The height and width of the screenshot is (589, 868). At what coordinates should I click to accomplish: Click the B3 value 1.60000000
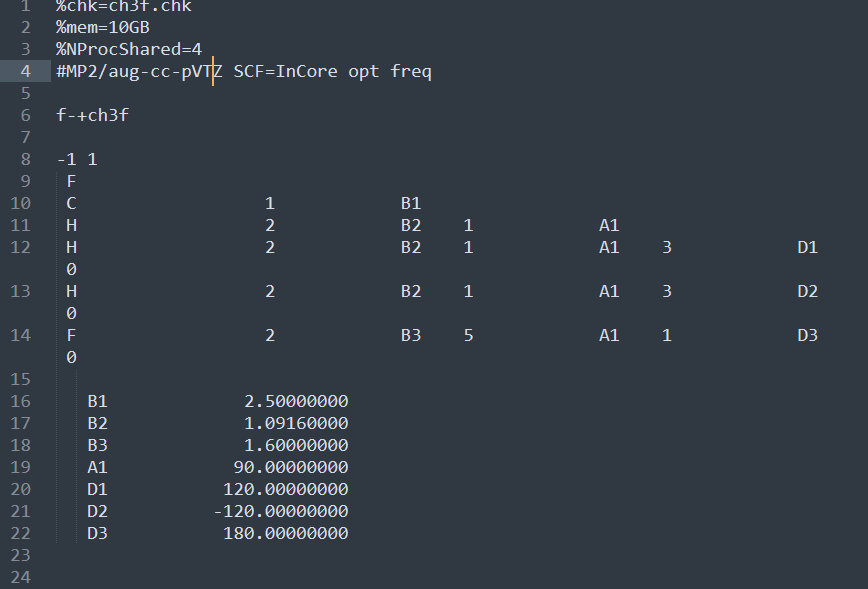(296, 445)
